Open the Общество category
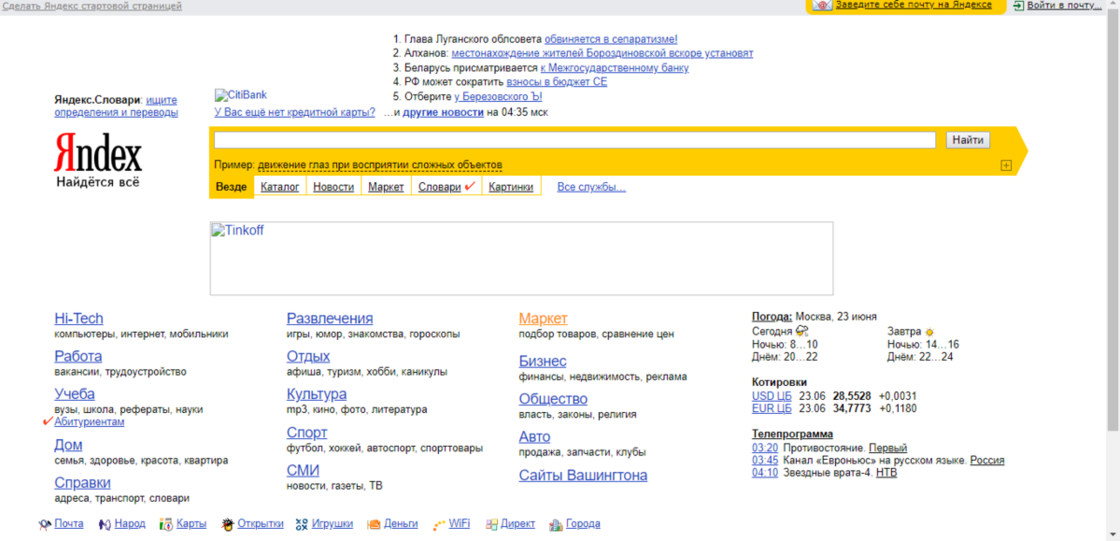Image resolution: width=1120 pixels, height=541 pixels. (x=554, y=399)
